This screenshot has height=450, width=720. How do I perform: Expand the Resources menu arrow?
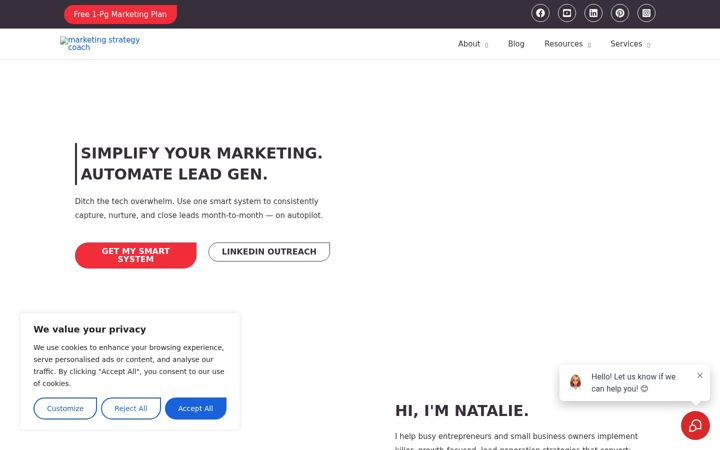click(x=589, y=45)
